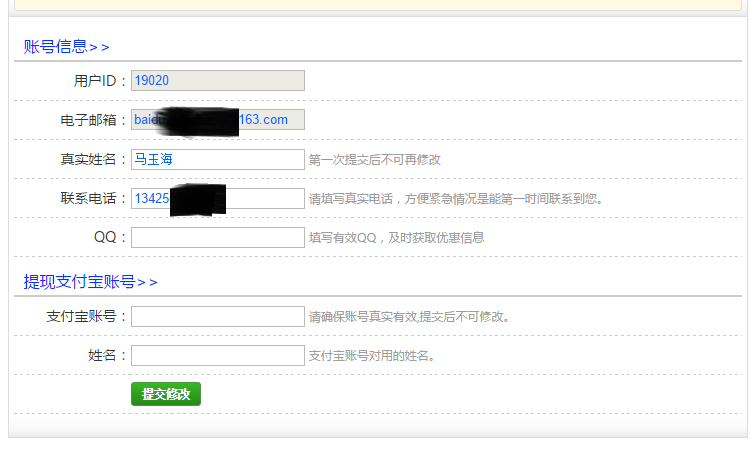
Task: Click the hint 支付宝账号对用的姓名。
Action: pos(372,356)
